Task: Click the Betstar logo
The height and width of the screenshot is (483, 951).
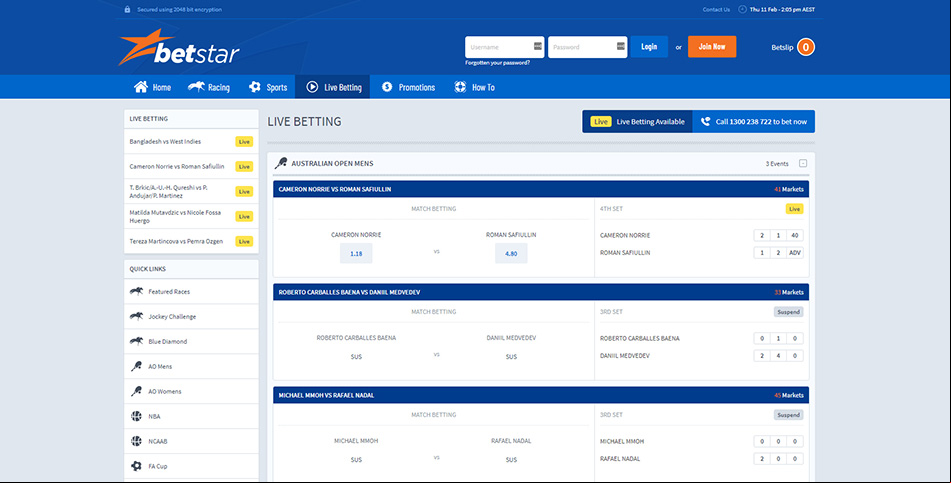Action: pos(179,47)
